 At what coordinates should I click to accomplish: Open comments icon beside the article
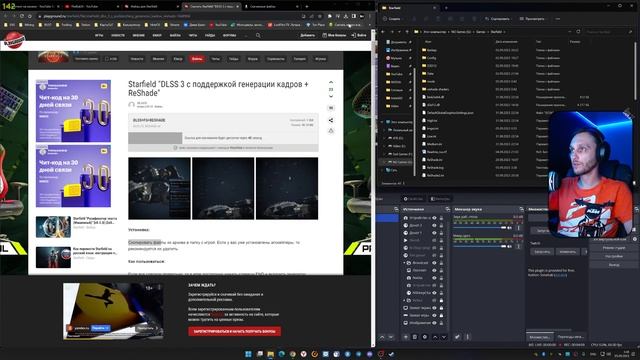click(x=331, y=108)
